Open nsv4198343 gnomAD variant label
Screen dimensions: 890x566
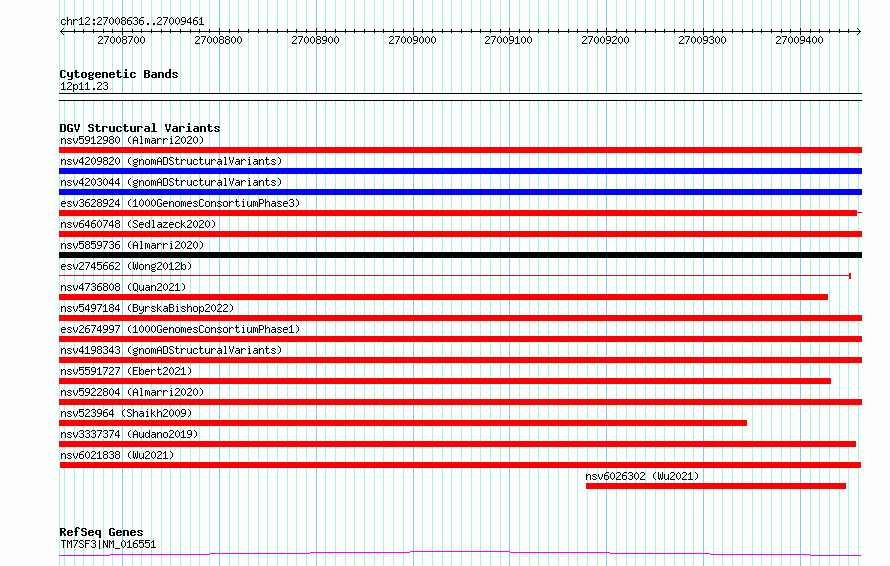[171, 350]
